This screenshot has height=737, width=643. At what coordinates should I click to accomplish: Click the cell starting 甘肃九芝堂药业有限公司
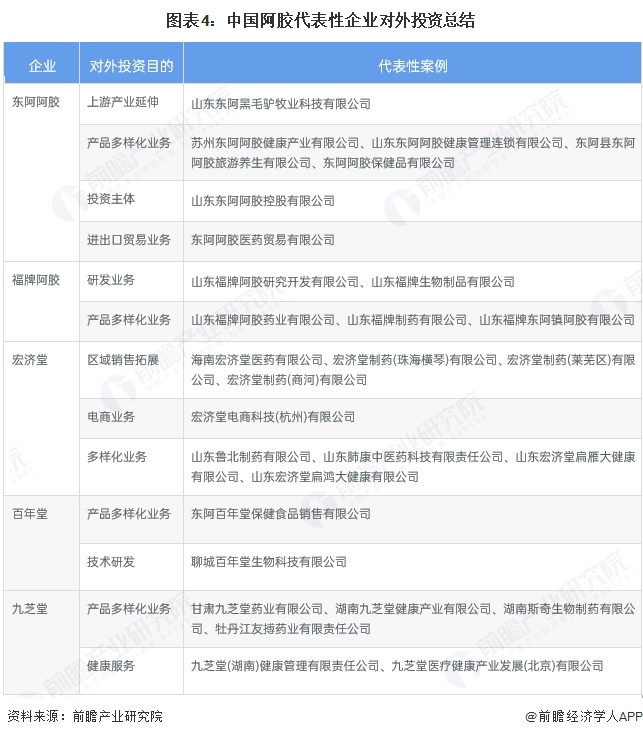(x=413, y=619)
